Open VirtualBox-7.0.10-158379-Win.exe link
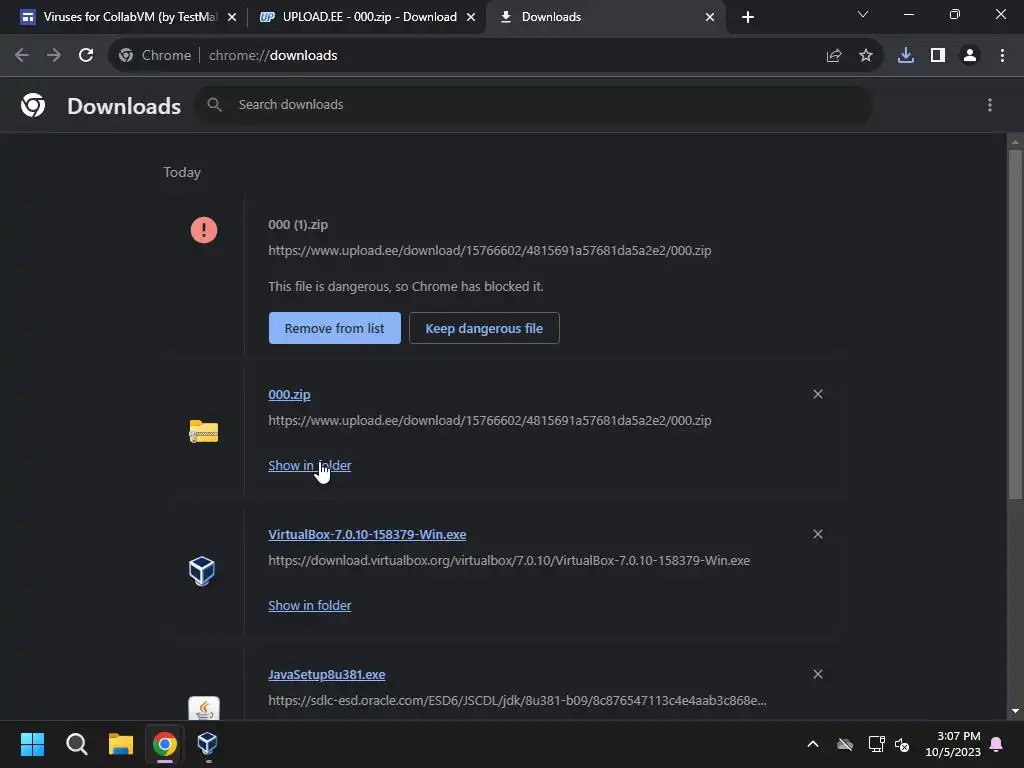 tap(367, 534)
